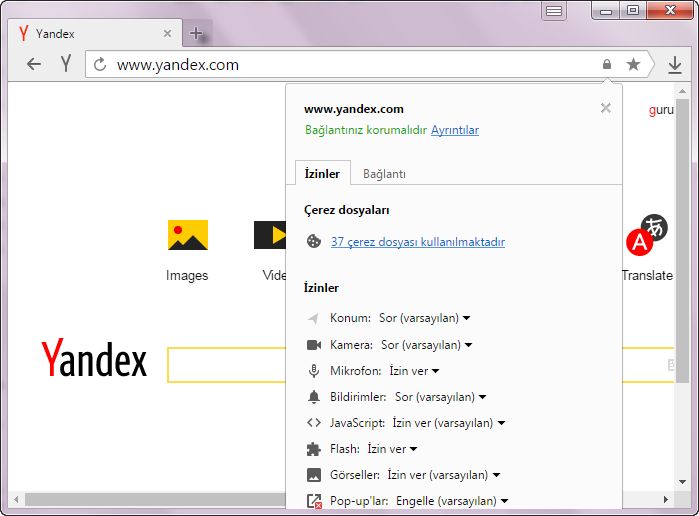The height and width of the screenshot is (516, 699).
Task: Minimize the browser window
Action: [606, 11]
